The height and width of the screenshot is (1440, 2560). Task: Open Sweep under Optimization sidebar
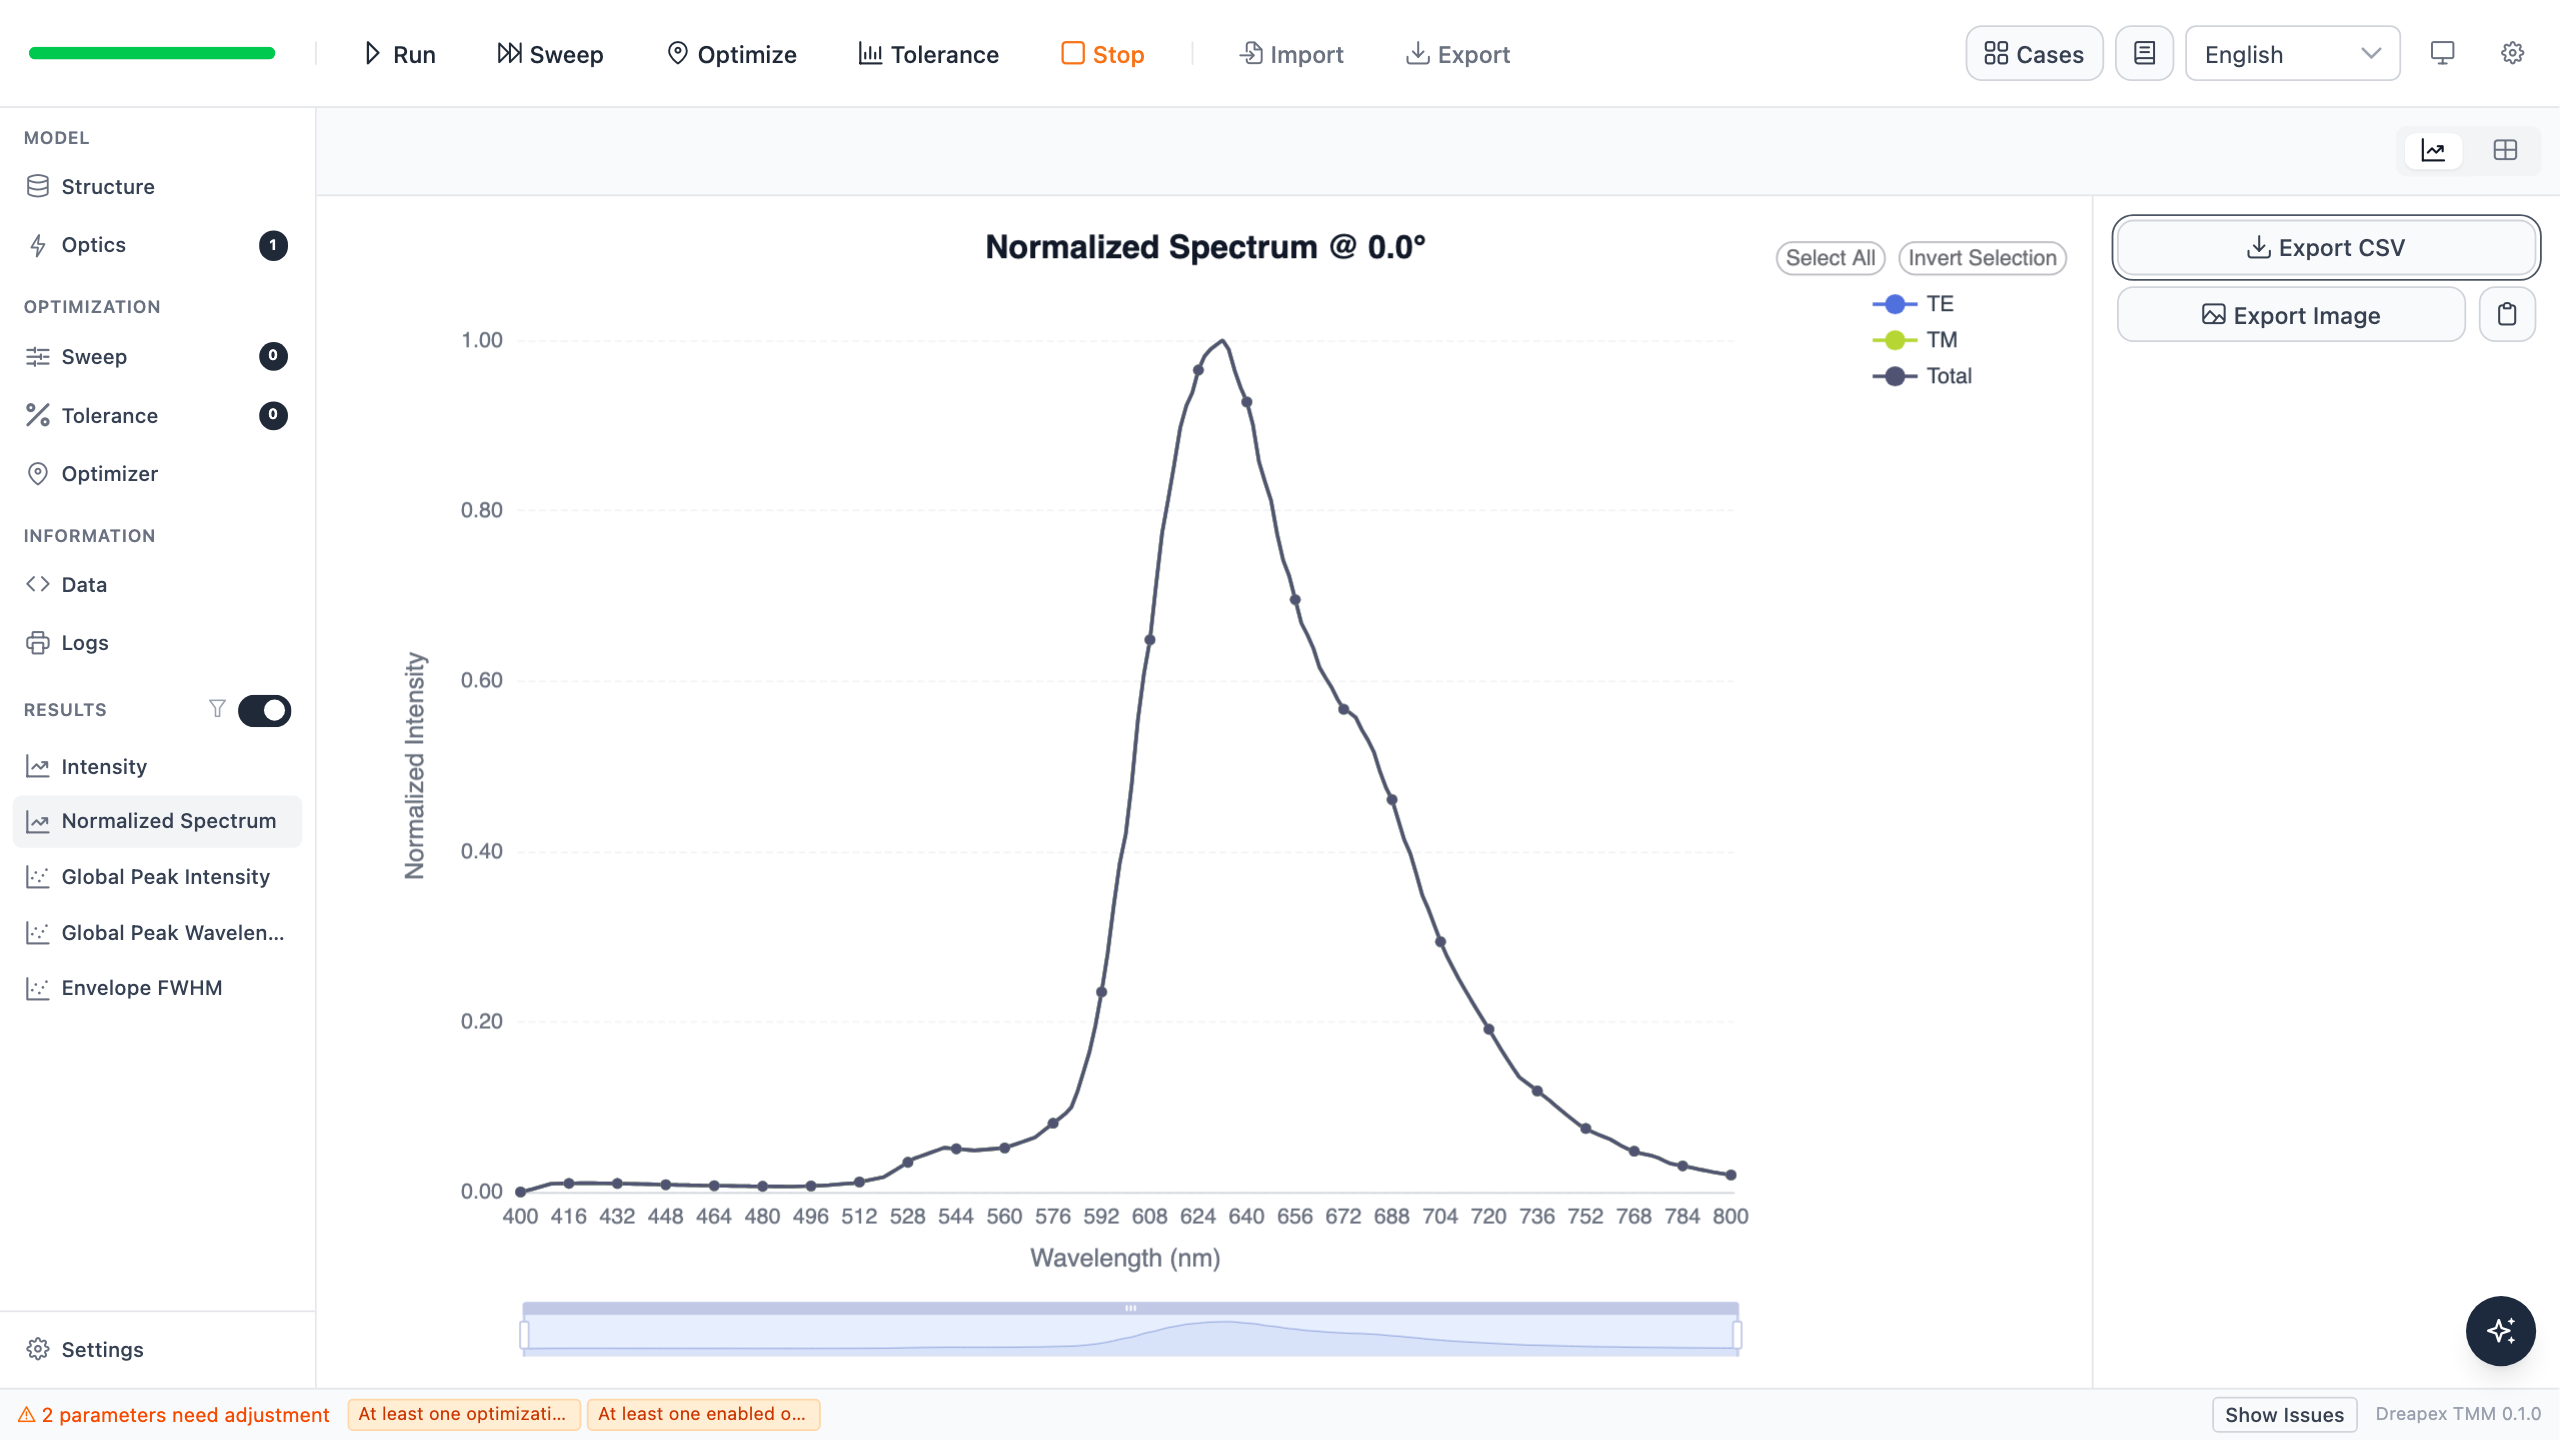click(157, 357)
